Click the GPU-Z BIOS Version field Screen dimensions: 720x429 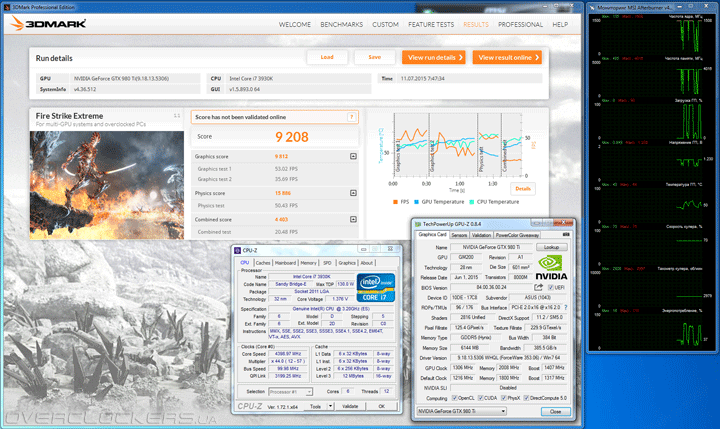tap(491, 288)
